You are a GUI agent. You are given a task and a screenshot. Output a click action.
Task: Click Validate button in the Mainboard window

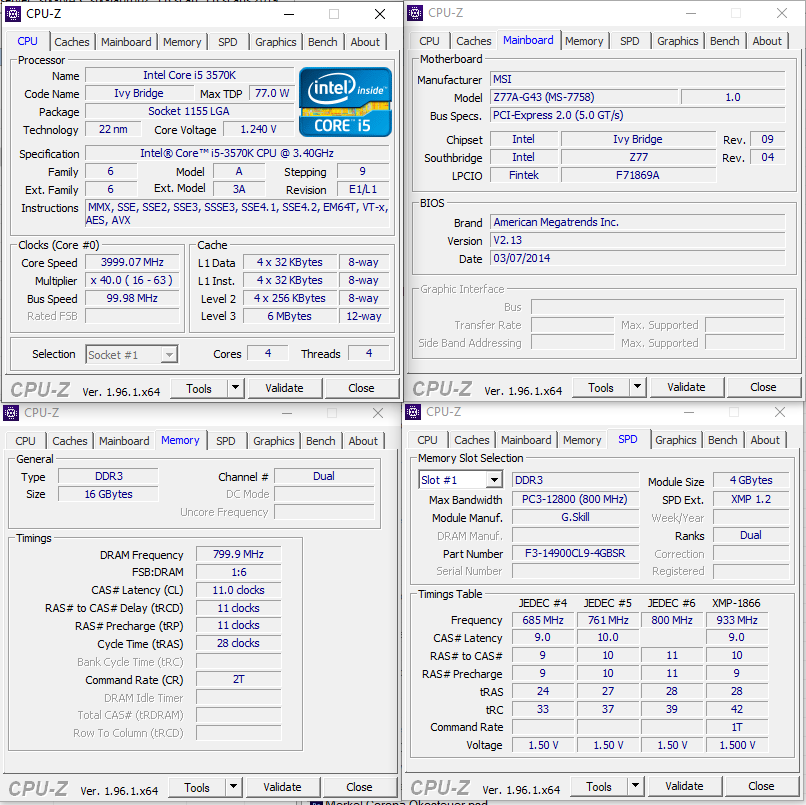point(686,387)
